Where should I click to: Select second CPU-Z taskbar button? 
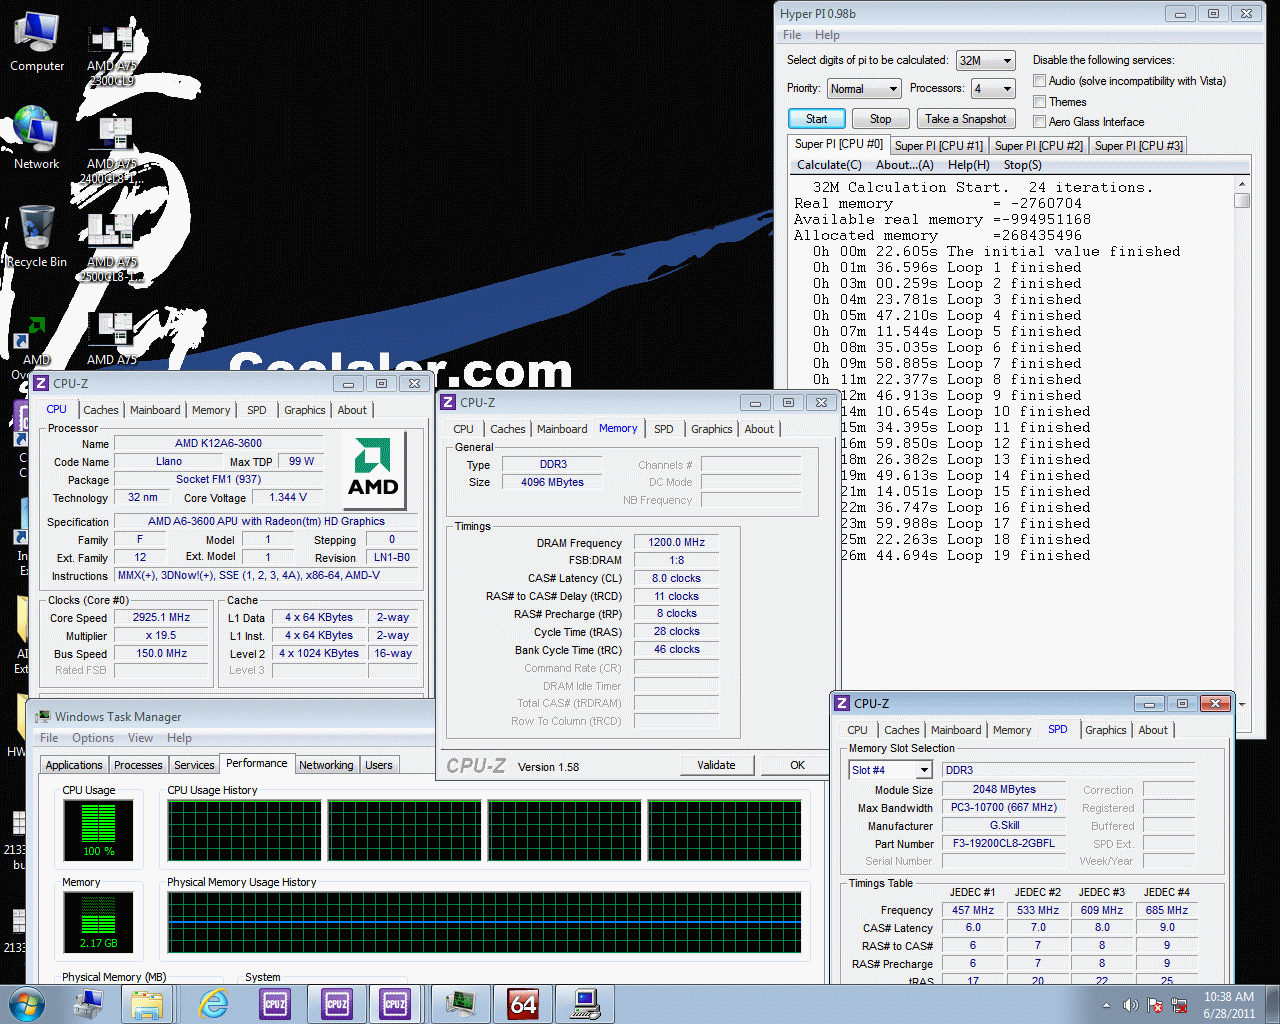[x=337, y=1004]
